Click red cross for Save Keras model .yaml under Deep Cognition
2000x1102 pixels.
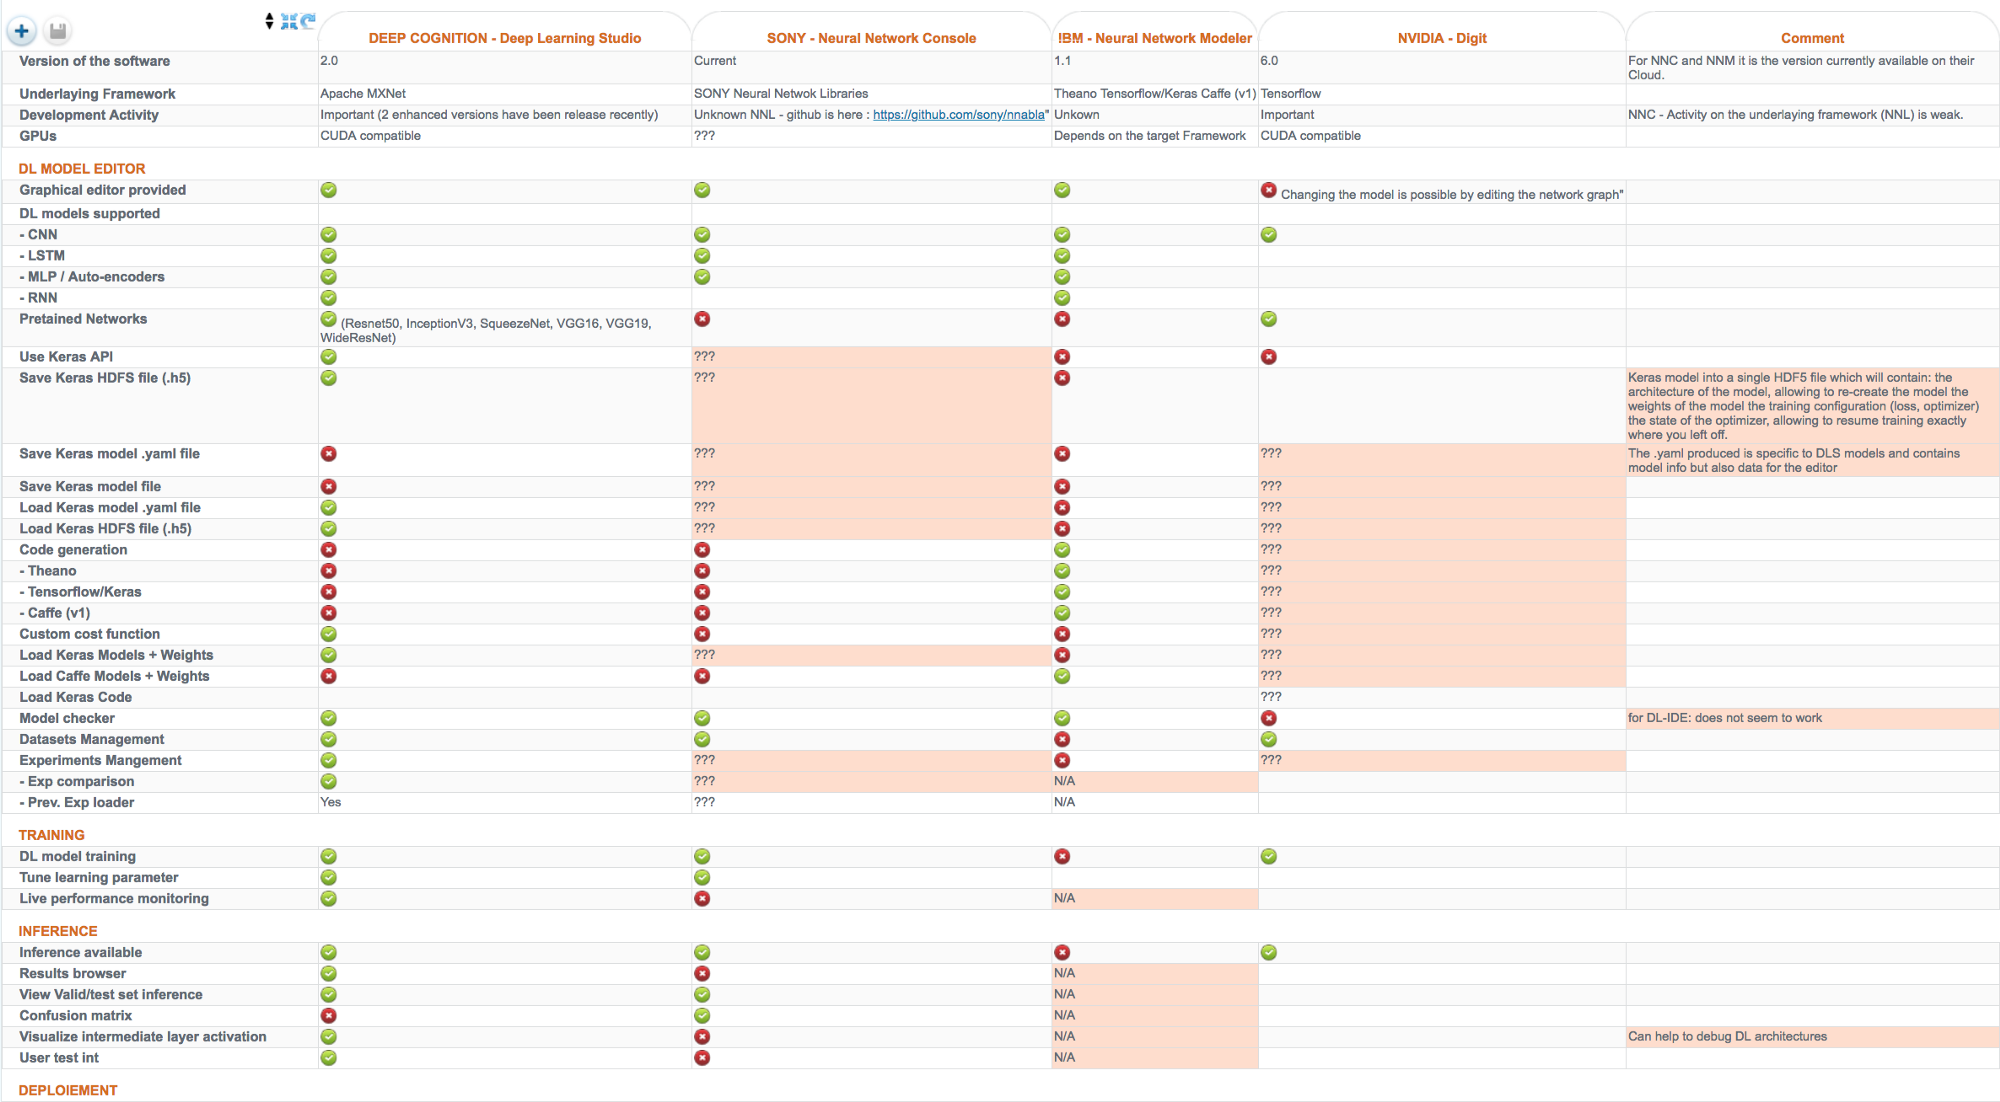coord(329,454)
